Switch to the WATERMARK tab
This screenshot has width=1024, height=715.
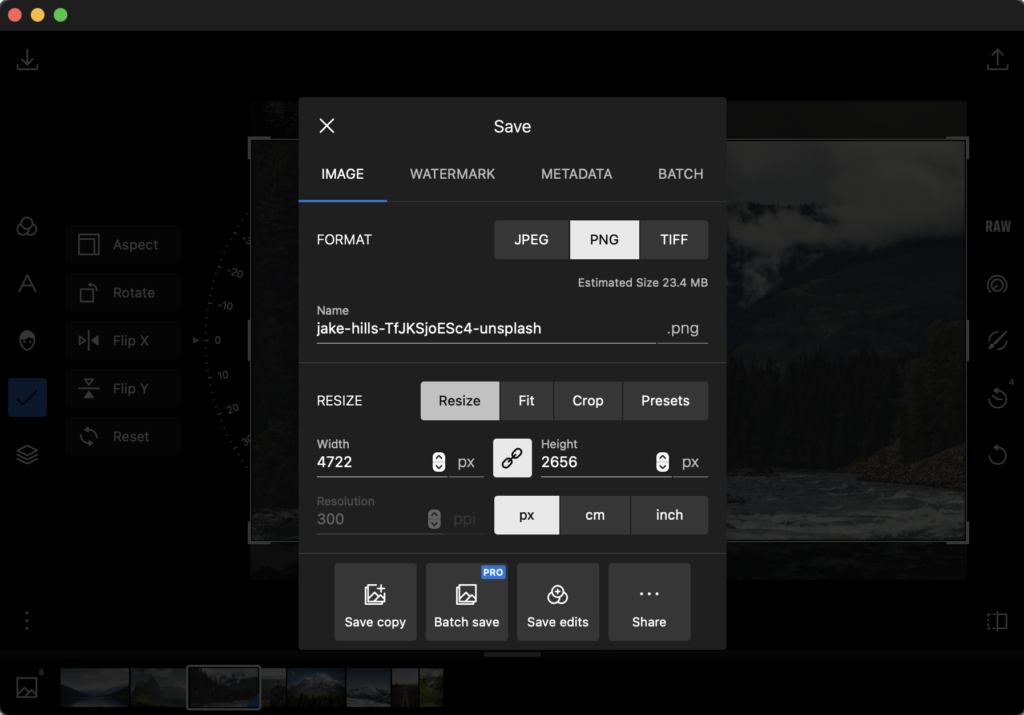tap(452, 173)
